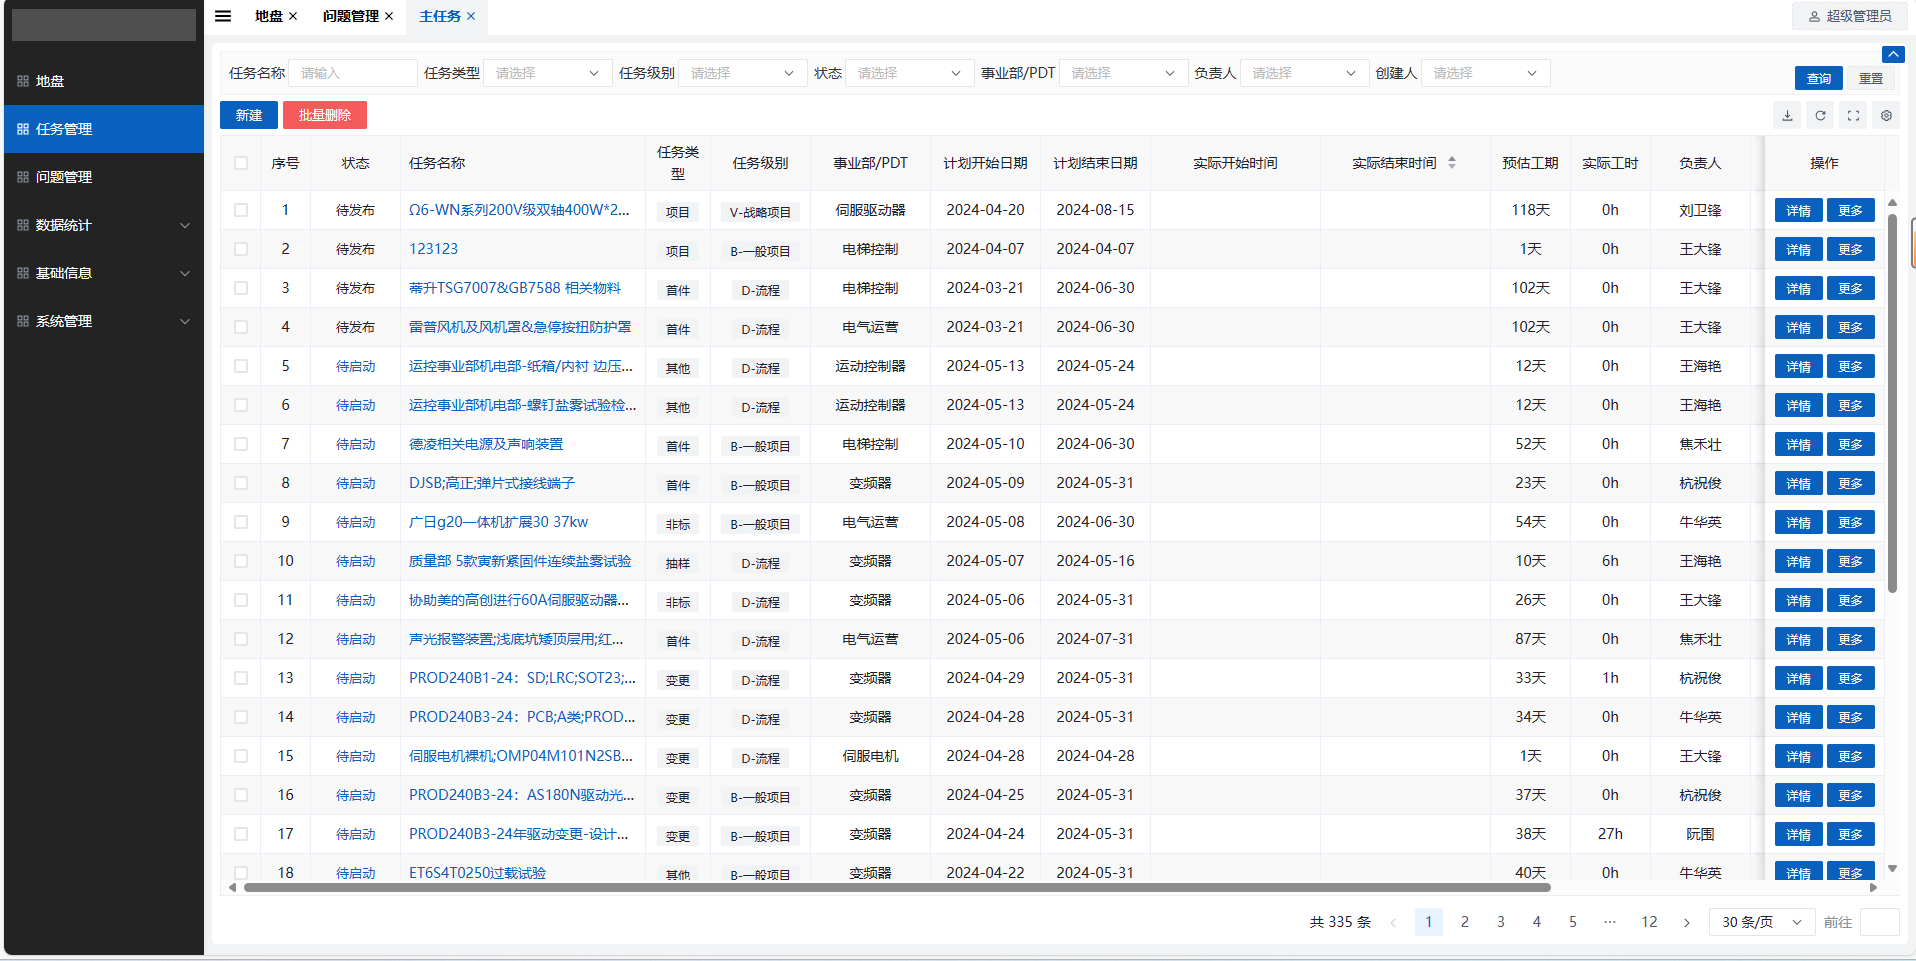
Task: Click the 新建 button
Action: click(x=249, y=115)
